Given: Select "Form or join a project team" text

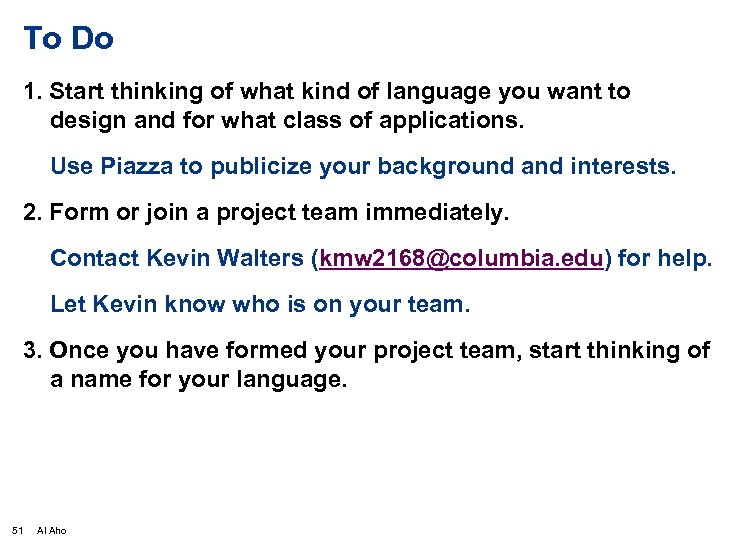Looking at the screenshot, I should click(x=215, y=212).
